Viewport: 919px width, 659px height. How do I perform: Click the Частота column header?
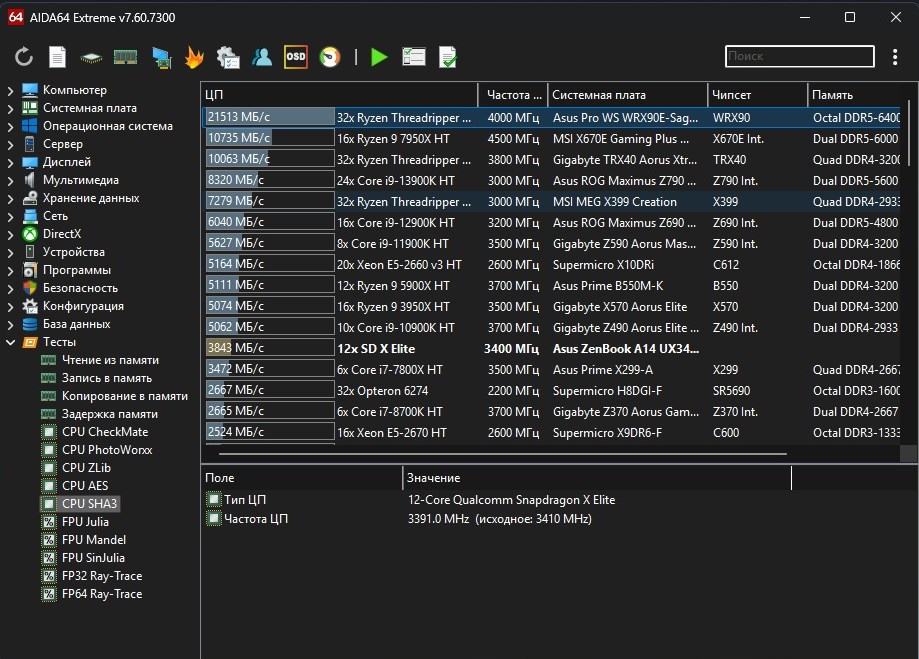coord(512,95)
